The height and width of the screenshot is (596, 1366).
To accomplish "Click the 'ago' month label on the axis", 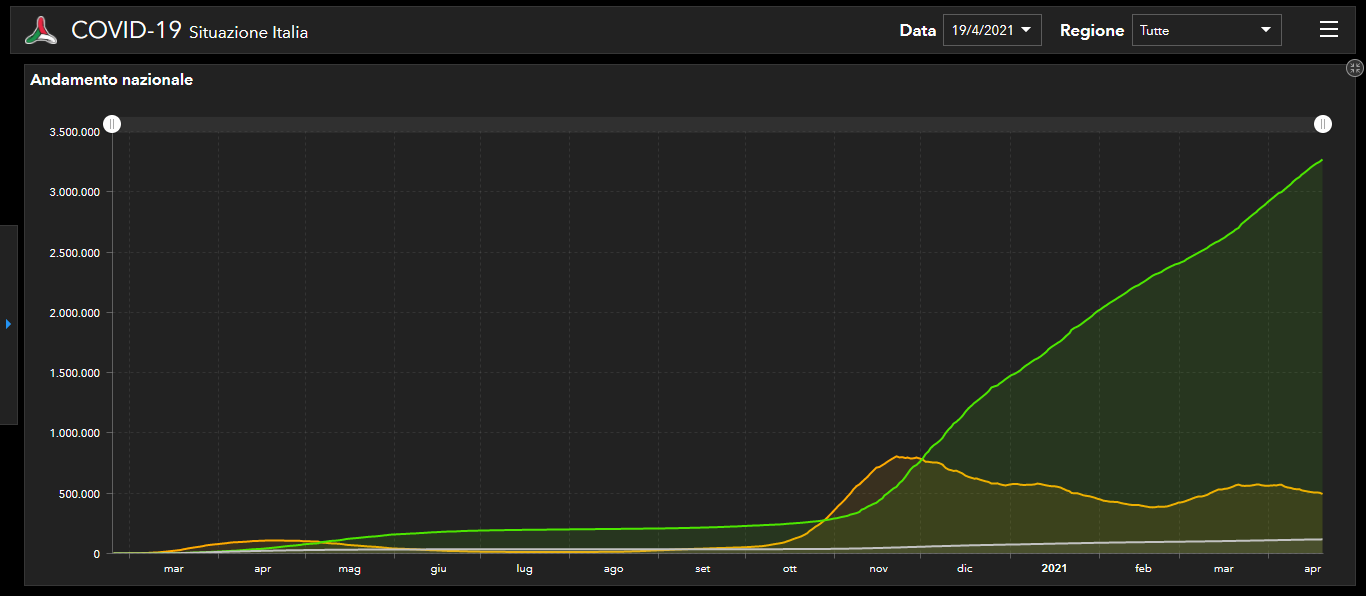I will pos(613,569).
